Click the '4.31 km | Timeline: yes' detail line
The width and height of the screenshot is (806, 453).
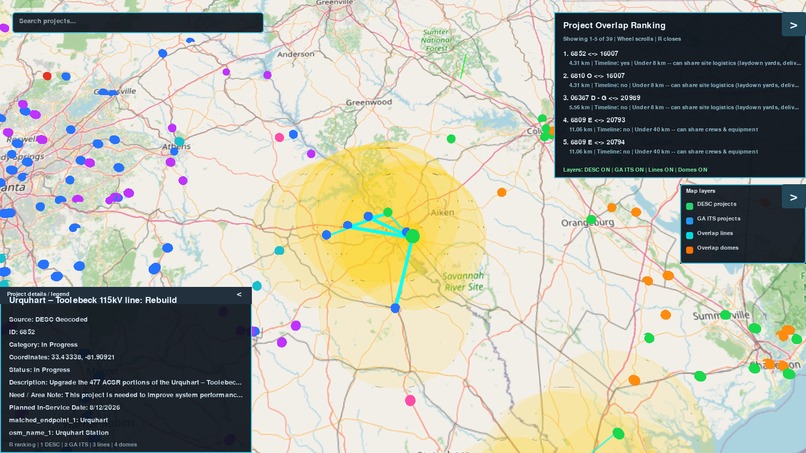[x=684, y=63]
